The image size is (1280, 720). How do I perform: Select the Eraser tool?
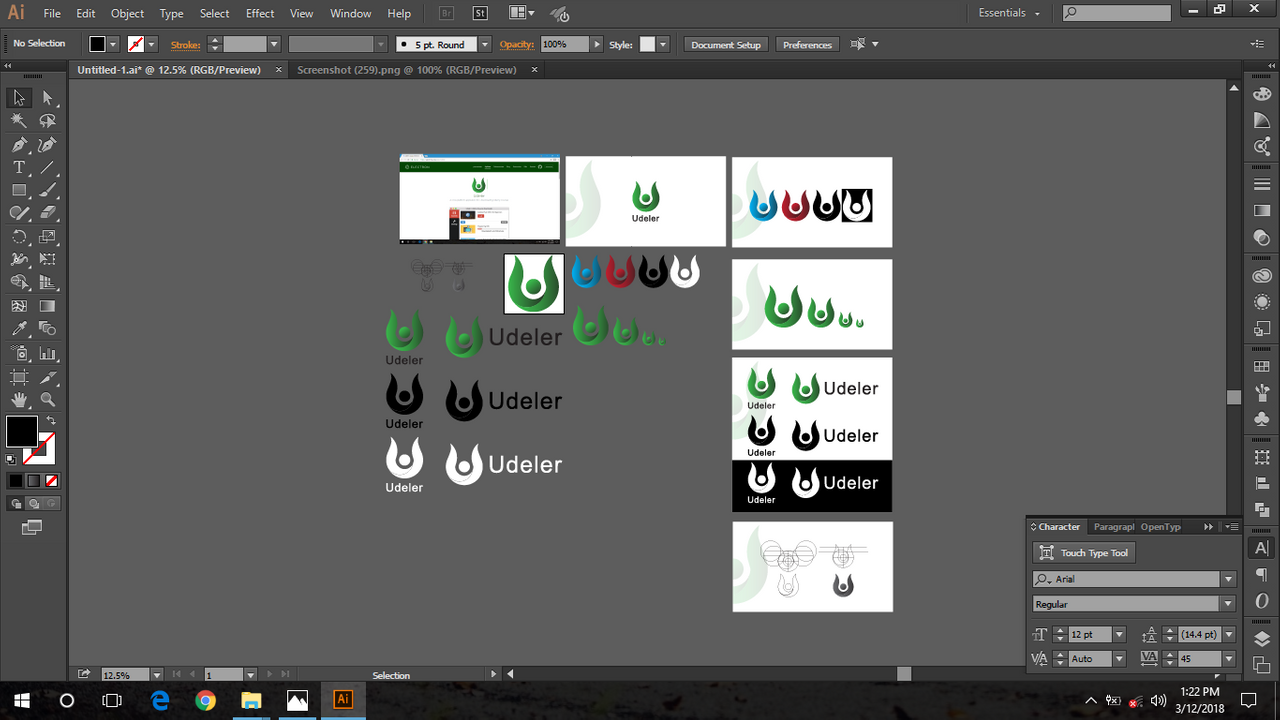pos(47,213)
